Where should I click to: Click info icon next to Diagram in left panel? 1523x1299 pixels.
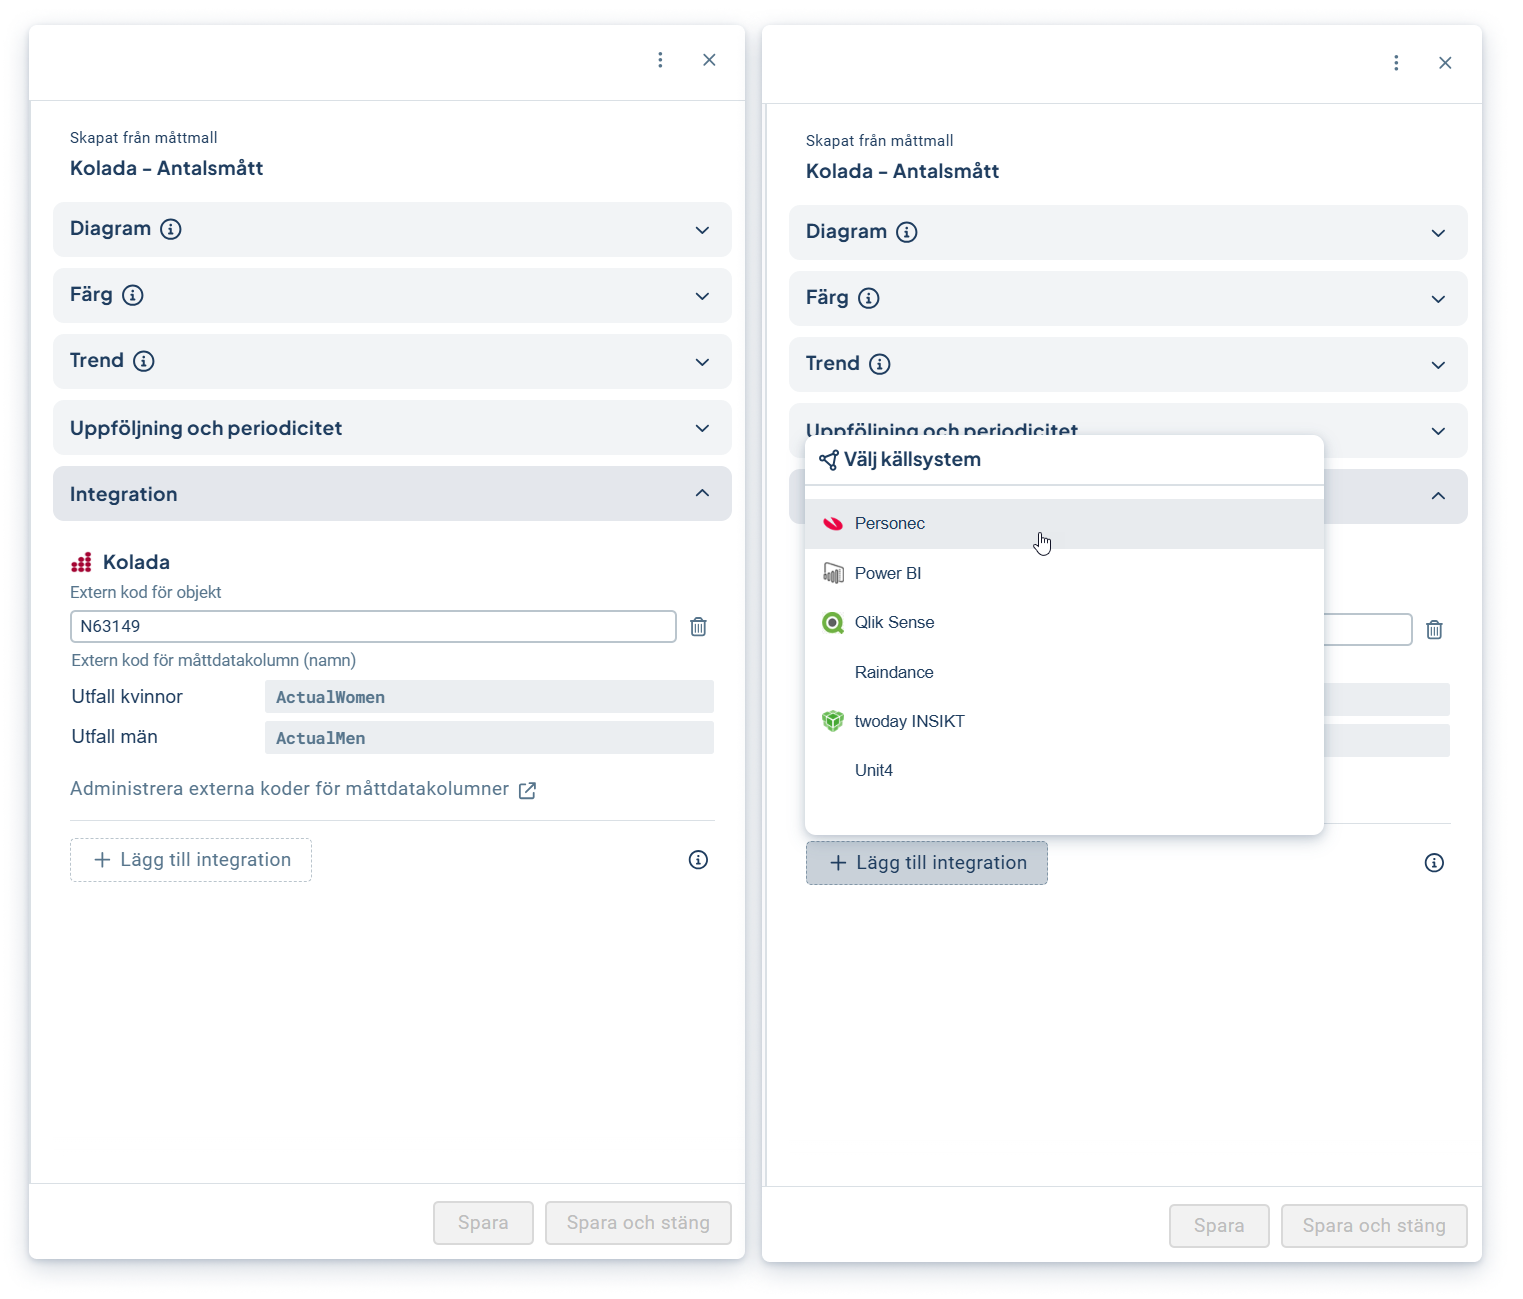[171, 229]
